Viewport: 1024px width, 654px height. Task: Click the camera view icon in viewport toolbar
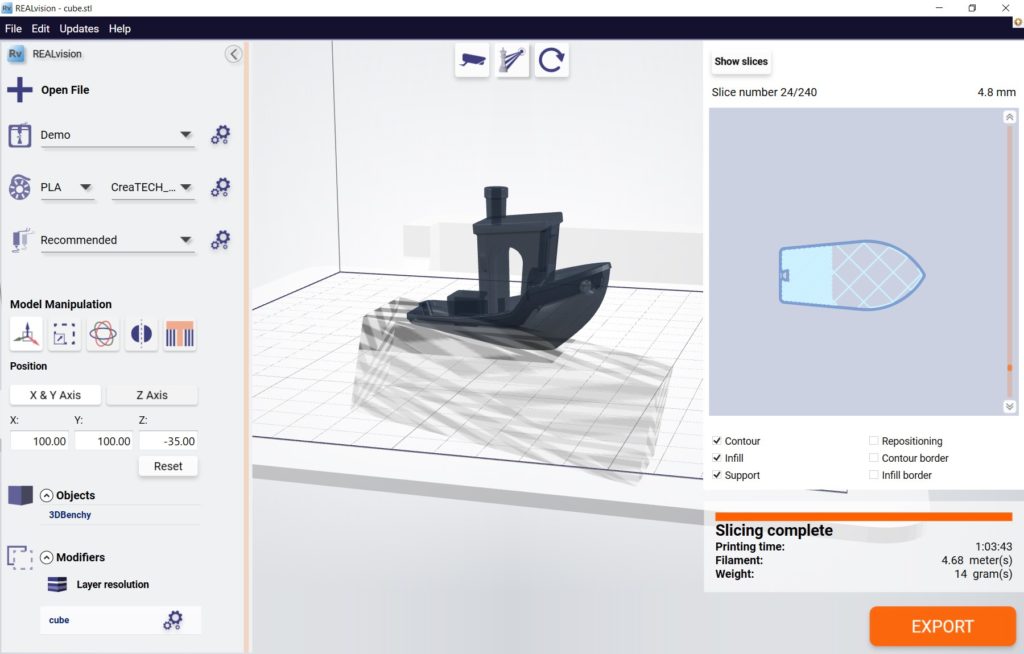pos(472,60)
